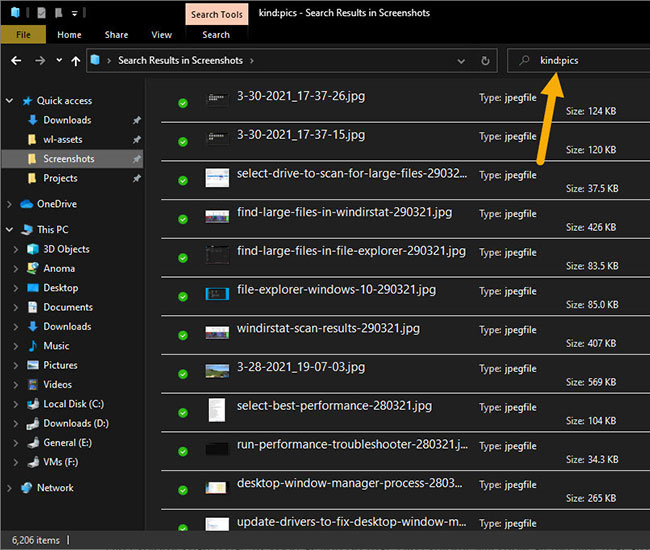This screenshot has width=650, height=550.
Task: Click the search magnifier icon
Action: coord(524,60)
